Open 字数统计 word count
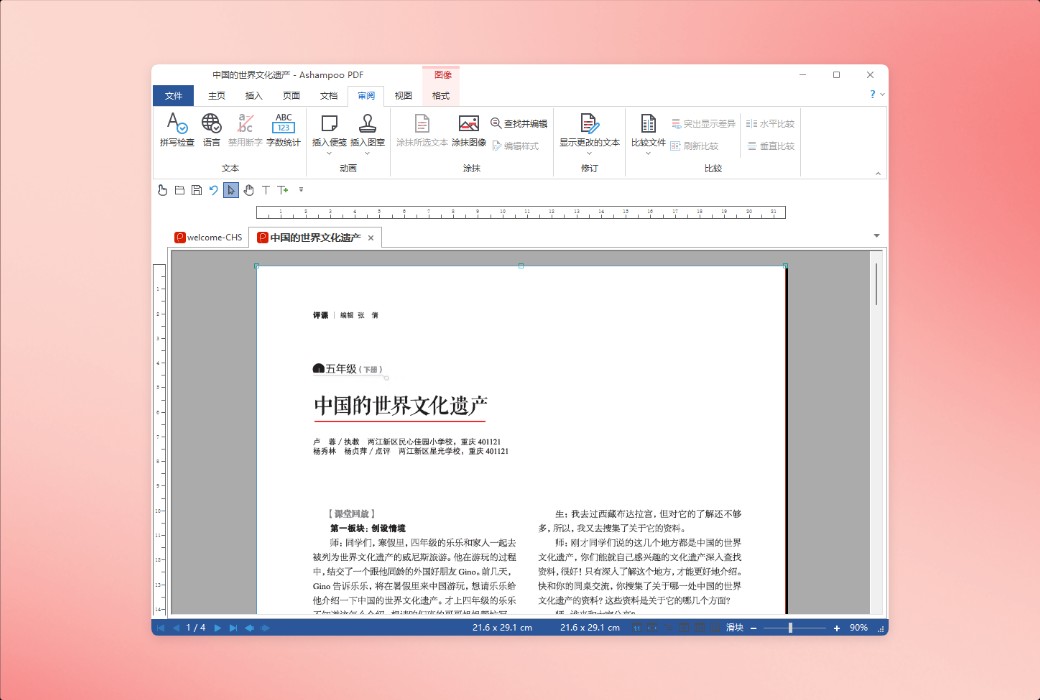1040x700 pixels. click(x=284, y=124)
